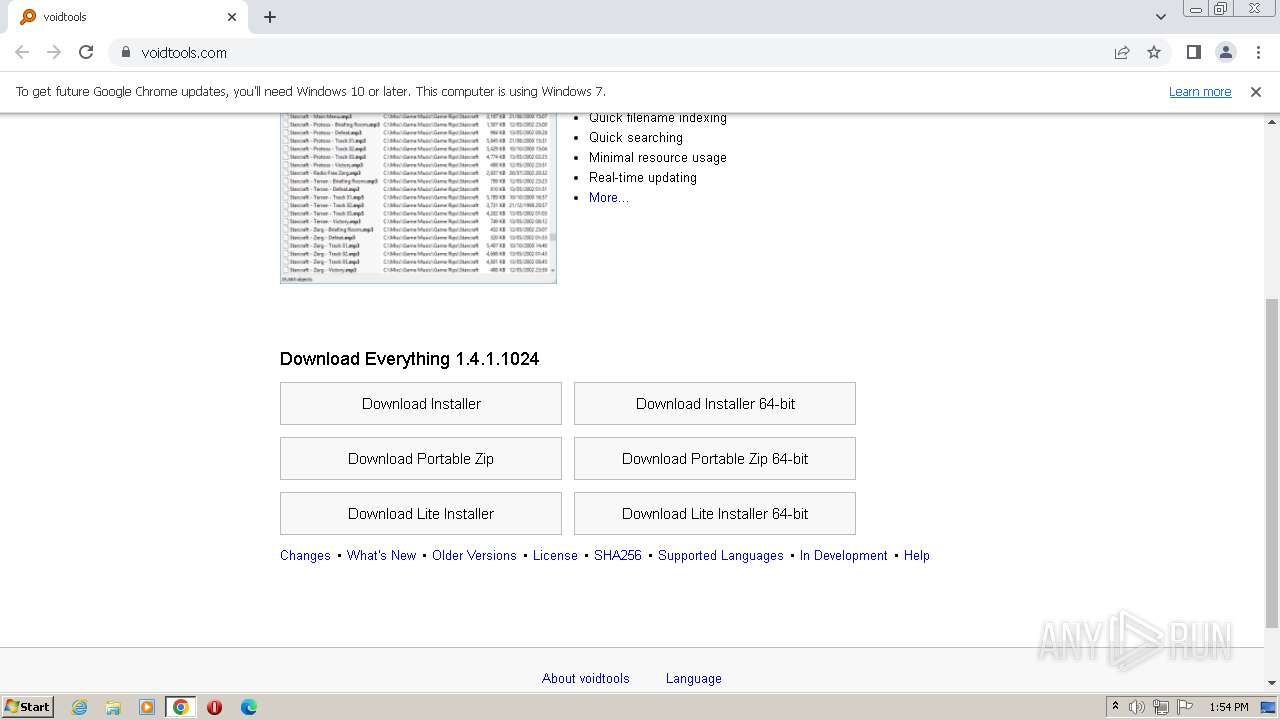The height and width of the screenshot is (720, 1280).
Task: Open the Action Center flag icon
Action: [x=1185, y=707]
